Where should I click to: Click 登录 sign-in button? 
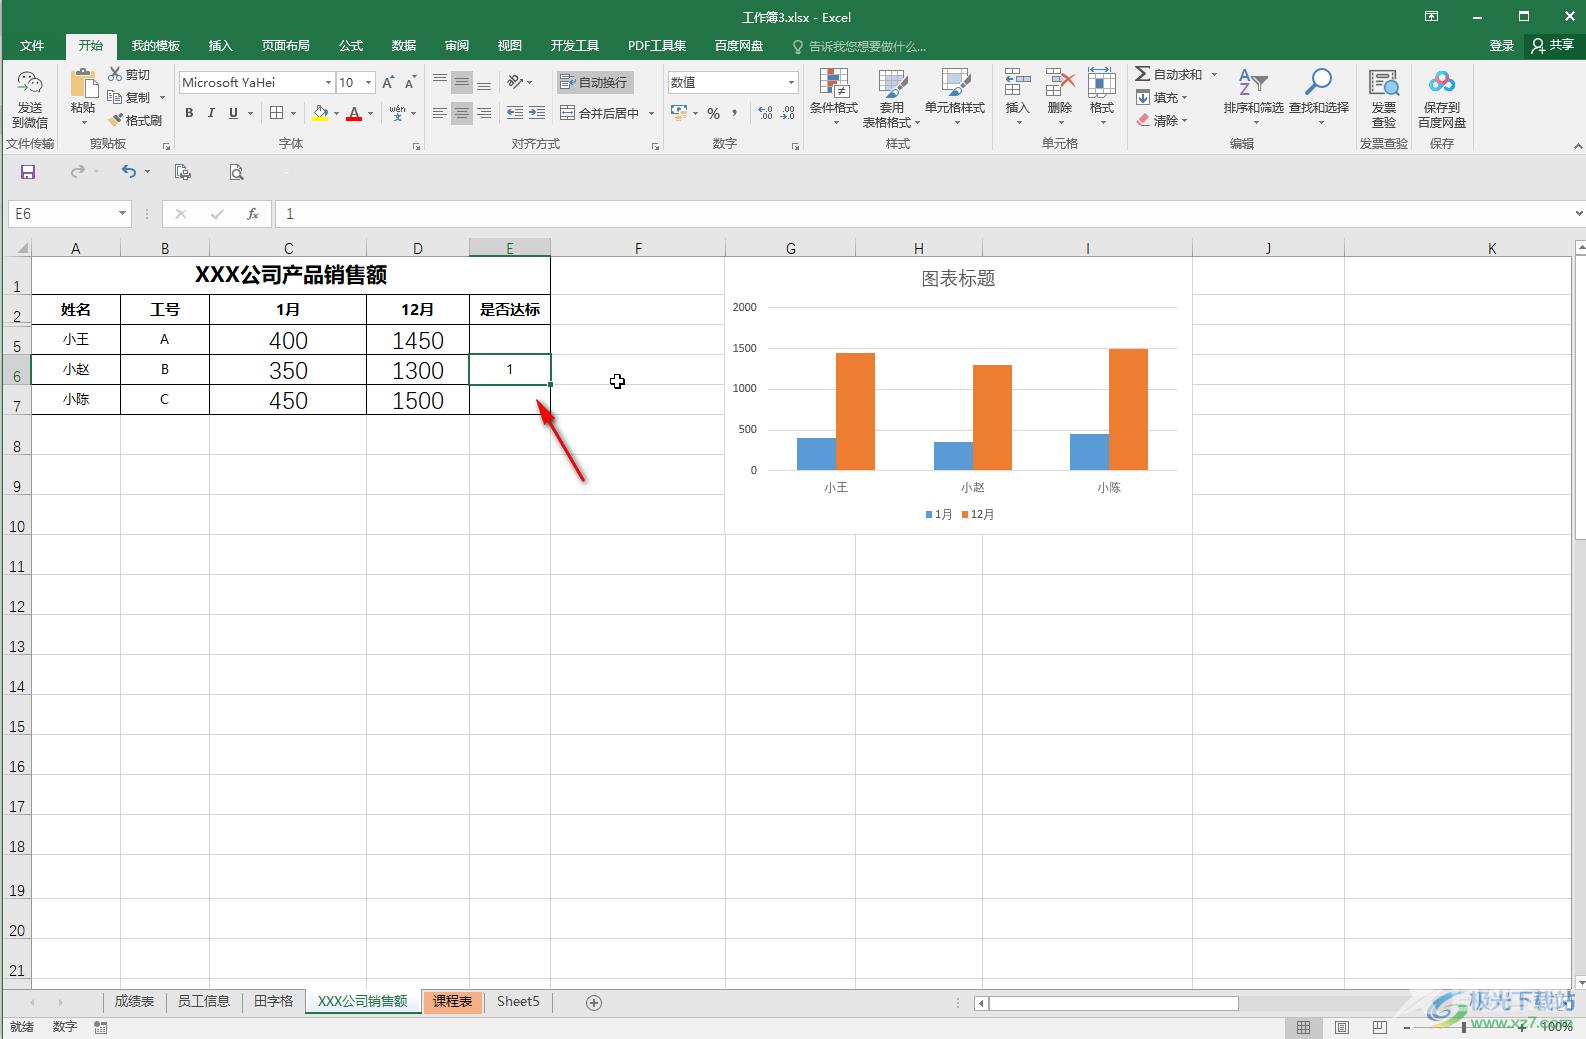(1501, 45)
